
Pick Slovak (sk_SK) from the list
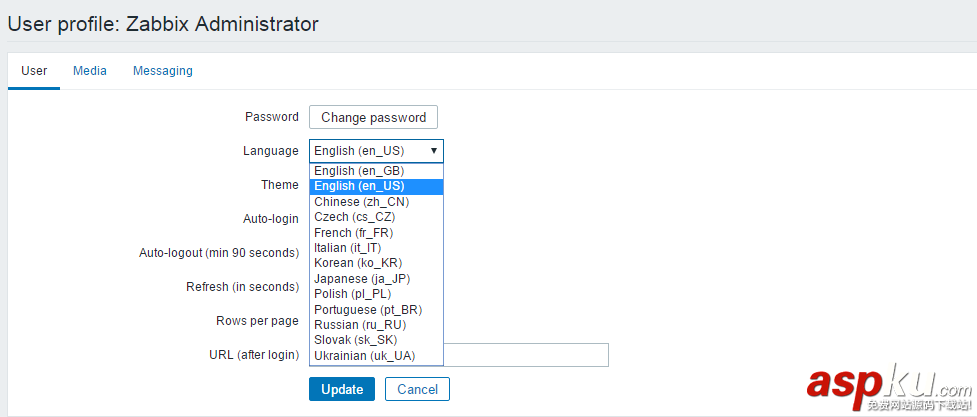tap(356, 340)
